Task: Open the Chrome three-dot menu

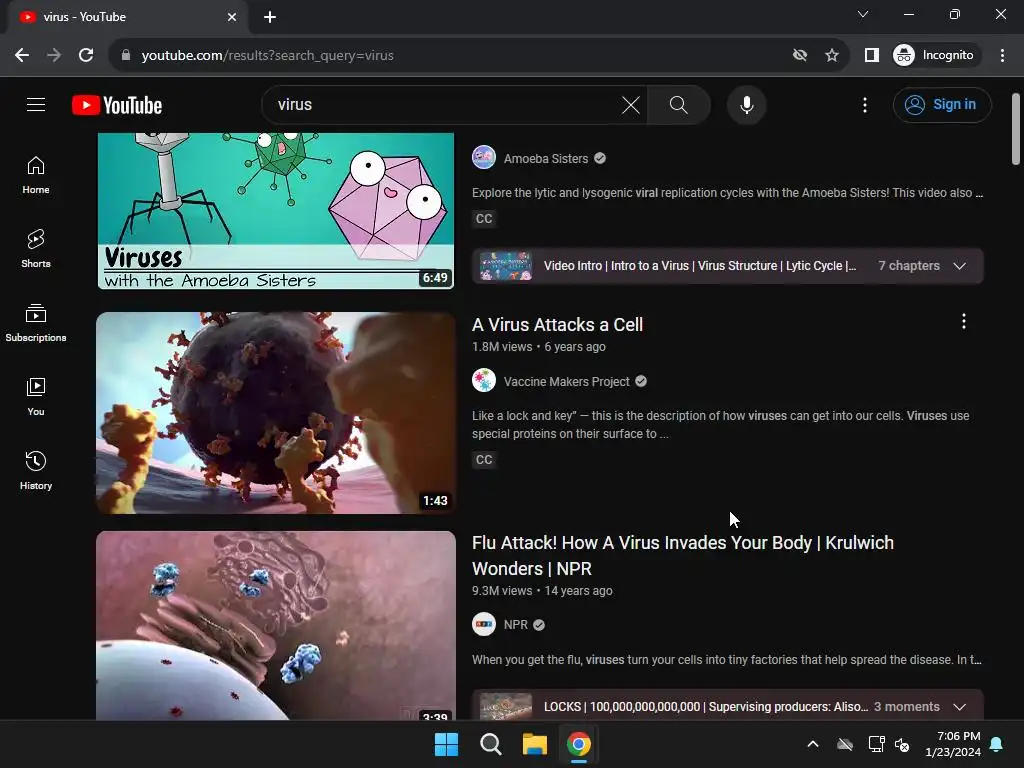Action: point(1002,56)
